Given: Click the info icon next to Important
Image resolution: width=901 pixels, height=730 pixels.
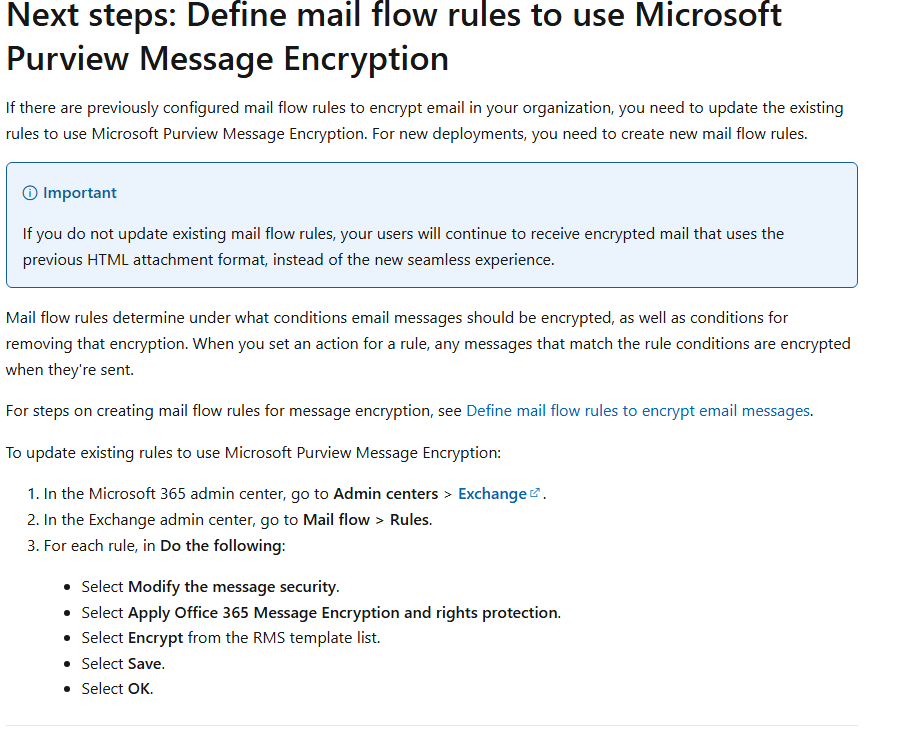Looking at the screenshot, I should [30, 193].
